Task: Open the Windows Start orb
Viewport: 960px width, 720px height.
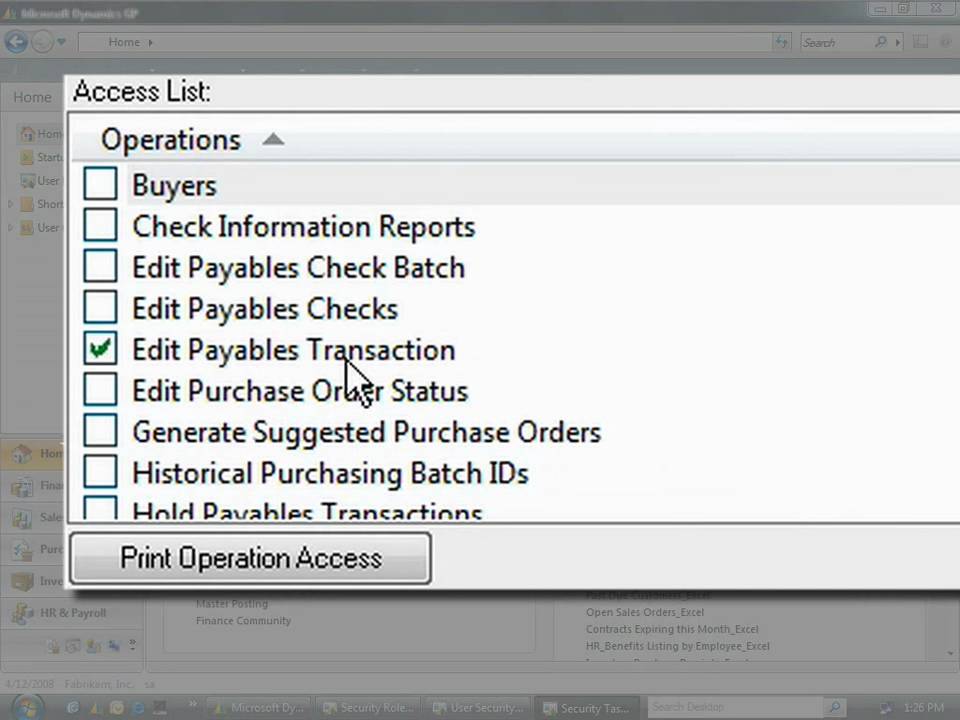Action: (x=27, y=707)
